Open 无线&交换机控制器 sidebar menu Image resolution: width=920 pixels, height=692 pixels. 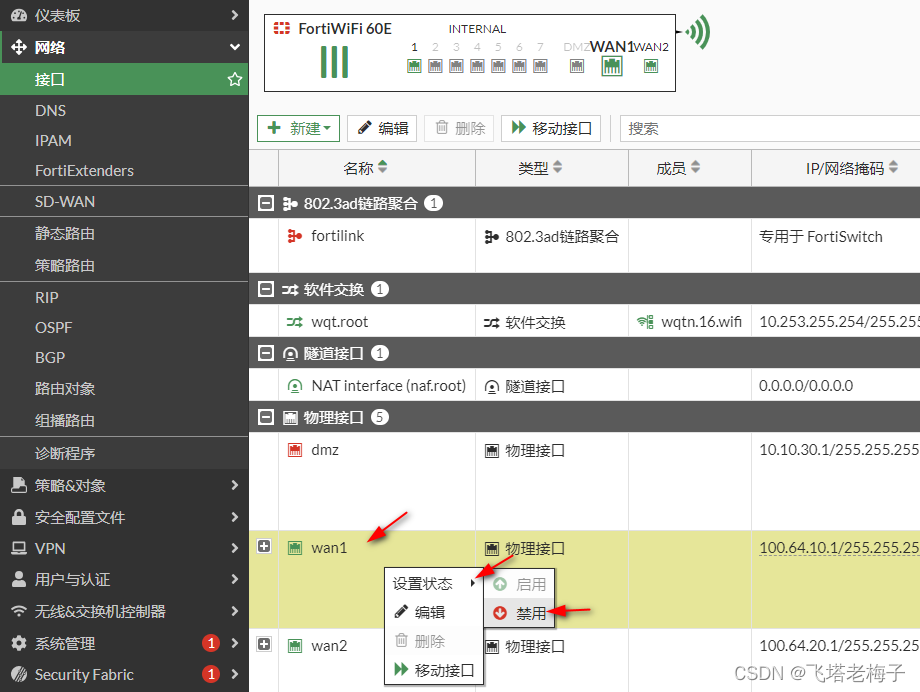coord(124,611)
